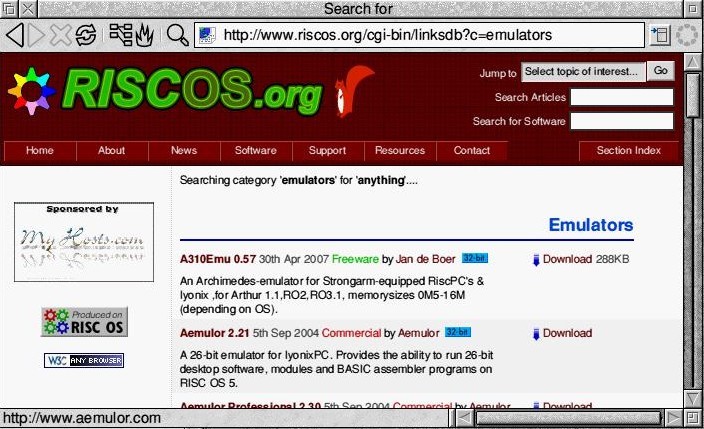The image size is (704, 429).
Task: Open the Jan de Boer author link
Action: click(425, 259)
